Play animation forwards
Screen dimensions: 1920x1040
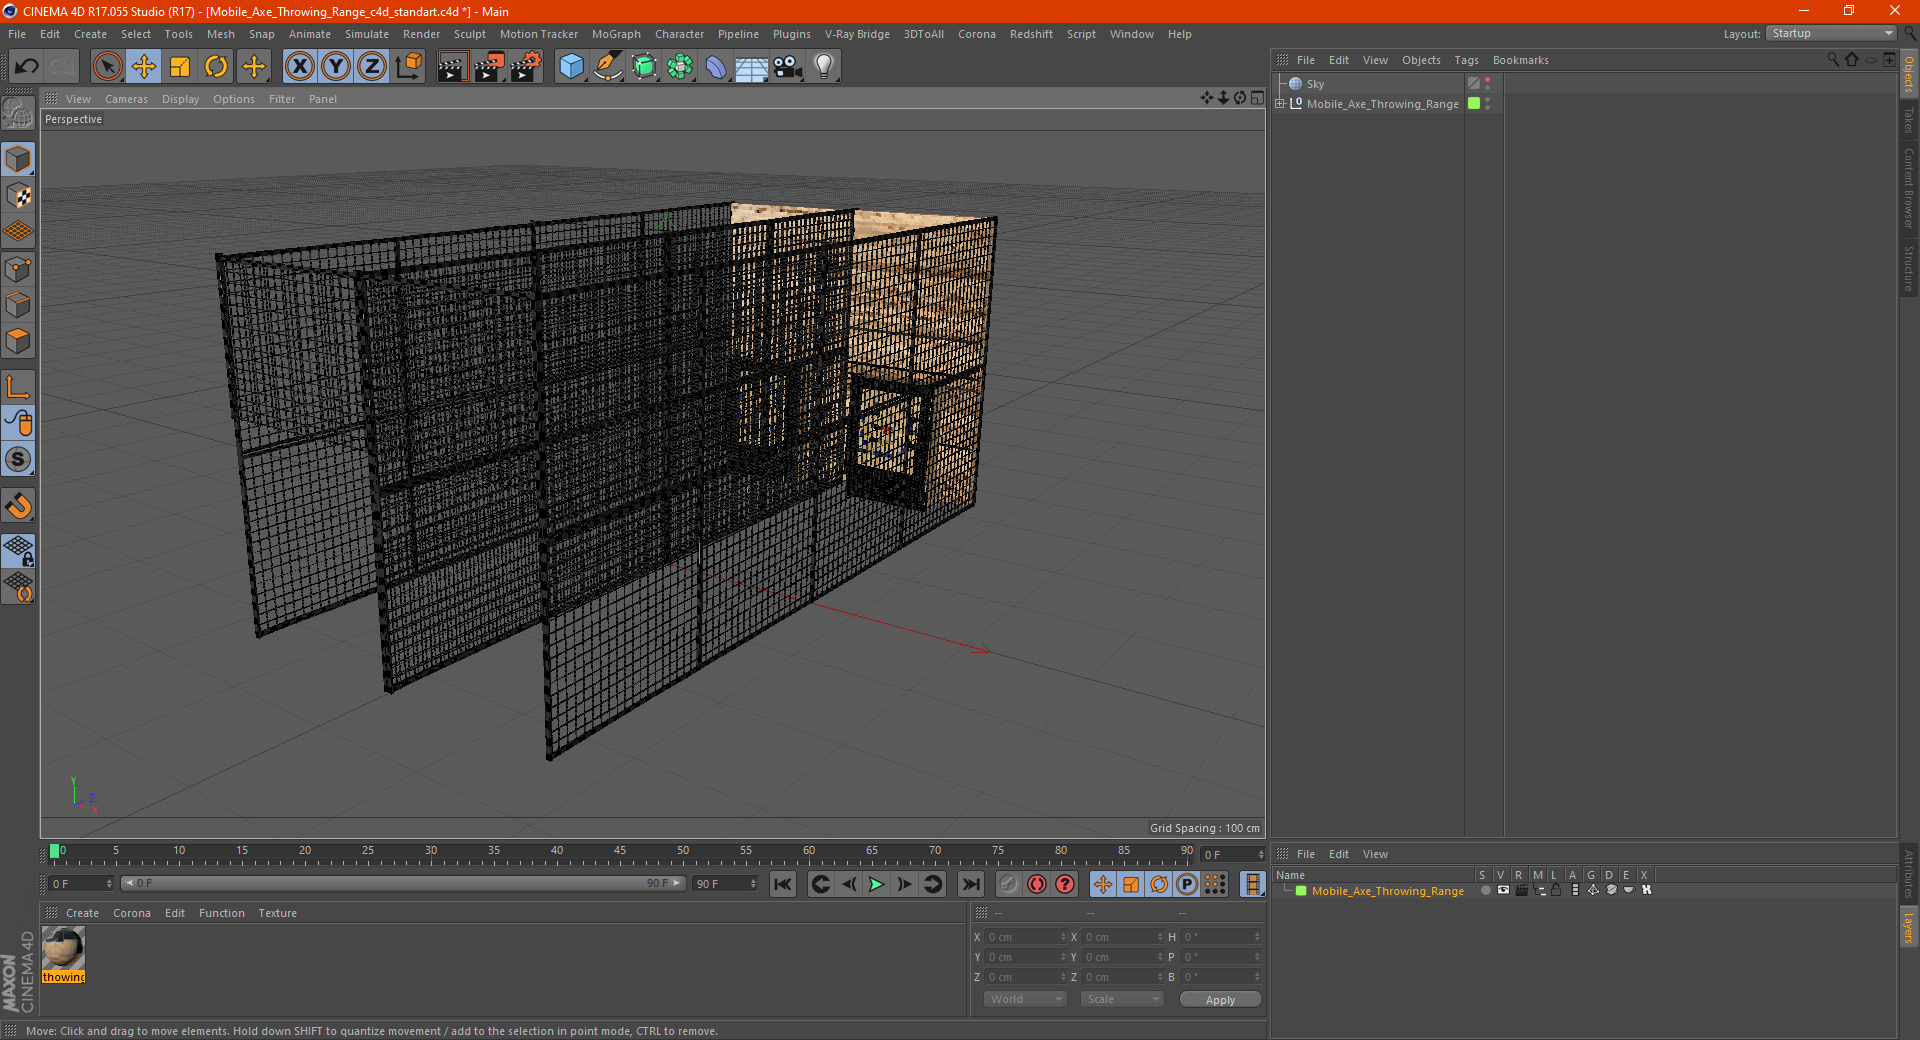pyautogui.click(x=876, y=884)
